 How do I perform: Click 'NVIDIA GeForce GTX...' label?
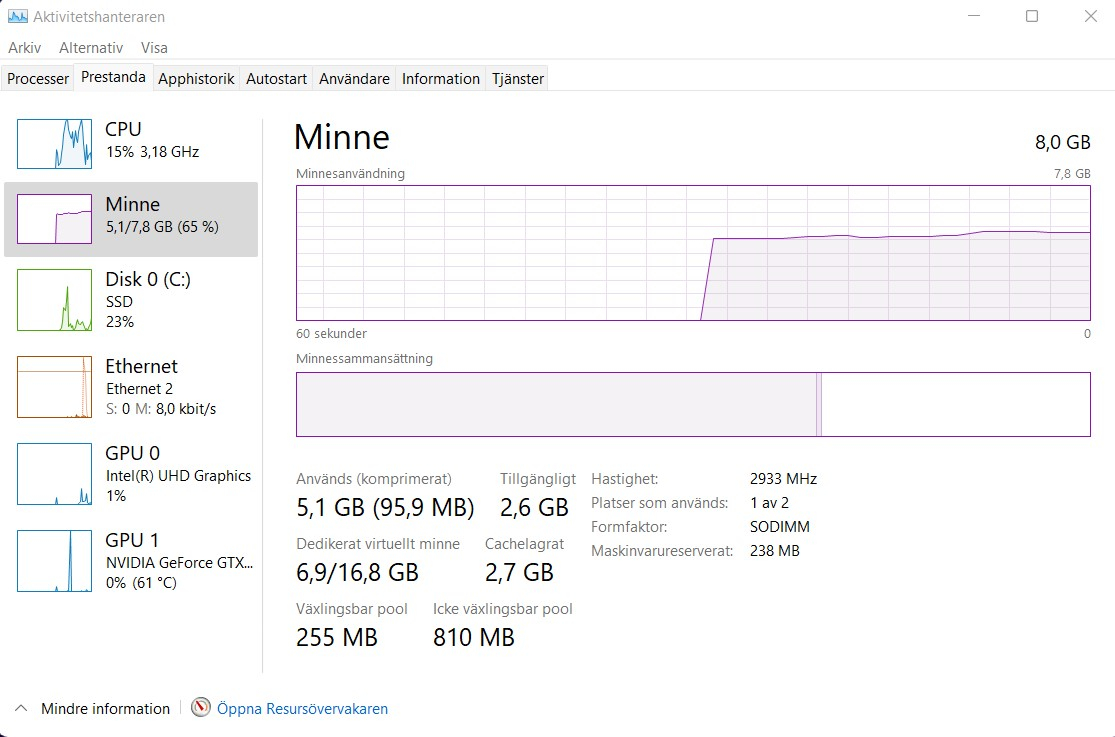click(x=179, y=563)
